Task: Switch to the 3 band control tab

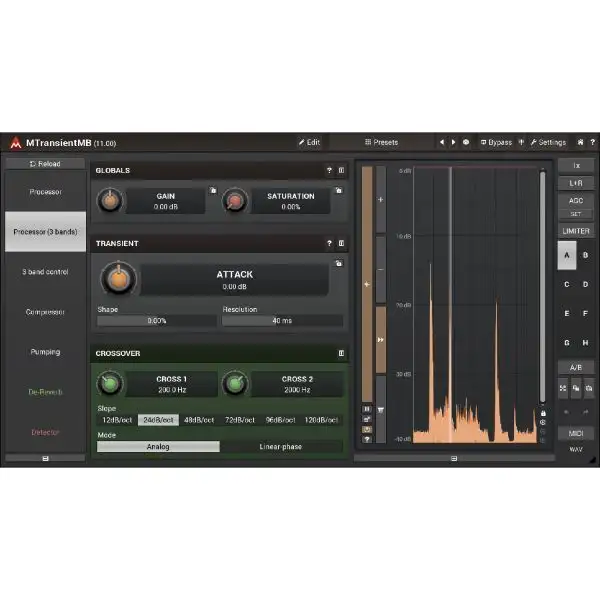Action: [x=45, y=272]
